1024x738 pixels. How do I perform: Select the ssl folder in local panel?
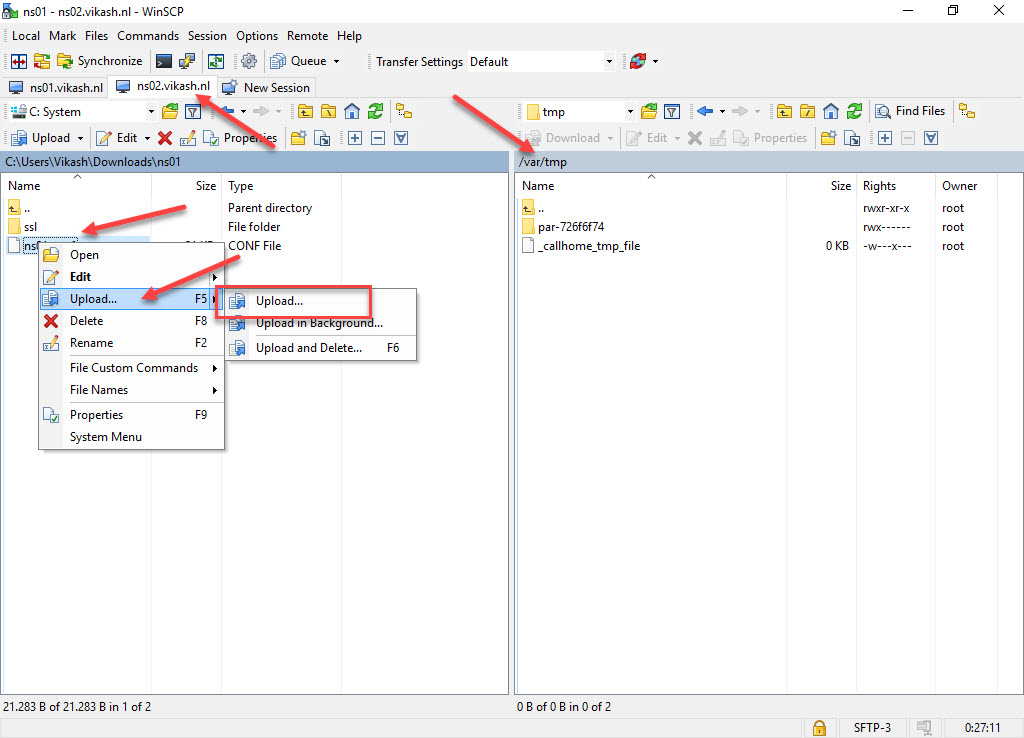(30, 227)
